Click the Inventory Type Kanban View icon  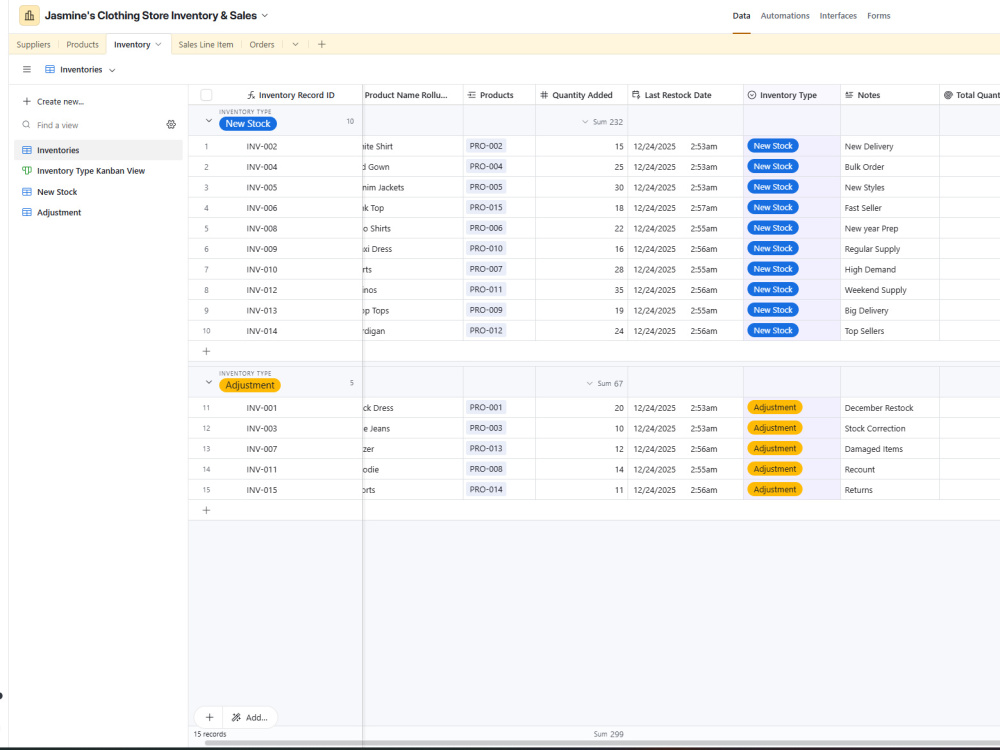[x=27, y=171]
